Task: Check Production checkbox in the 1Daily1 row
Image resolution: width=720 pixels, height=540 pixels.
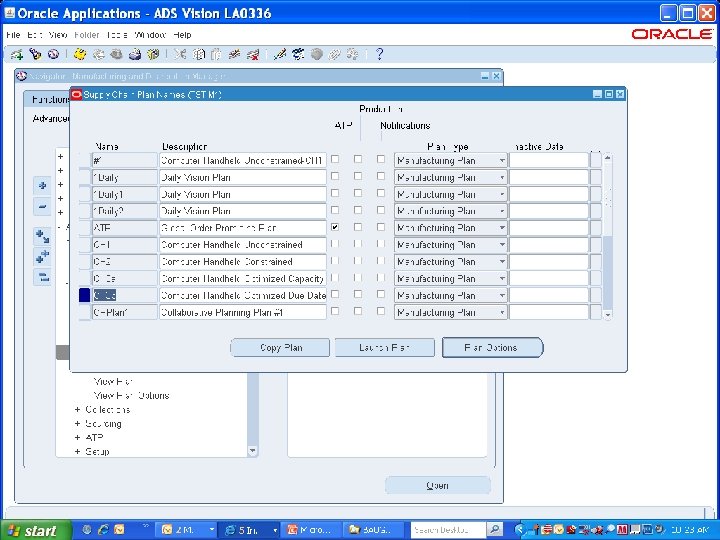Action: [x=358, y=193]
